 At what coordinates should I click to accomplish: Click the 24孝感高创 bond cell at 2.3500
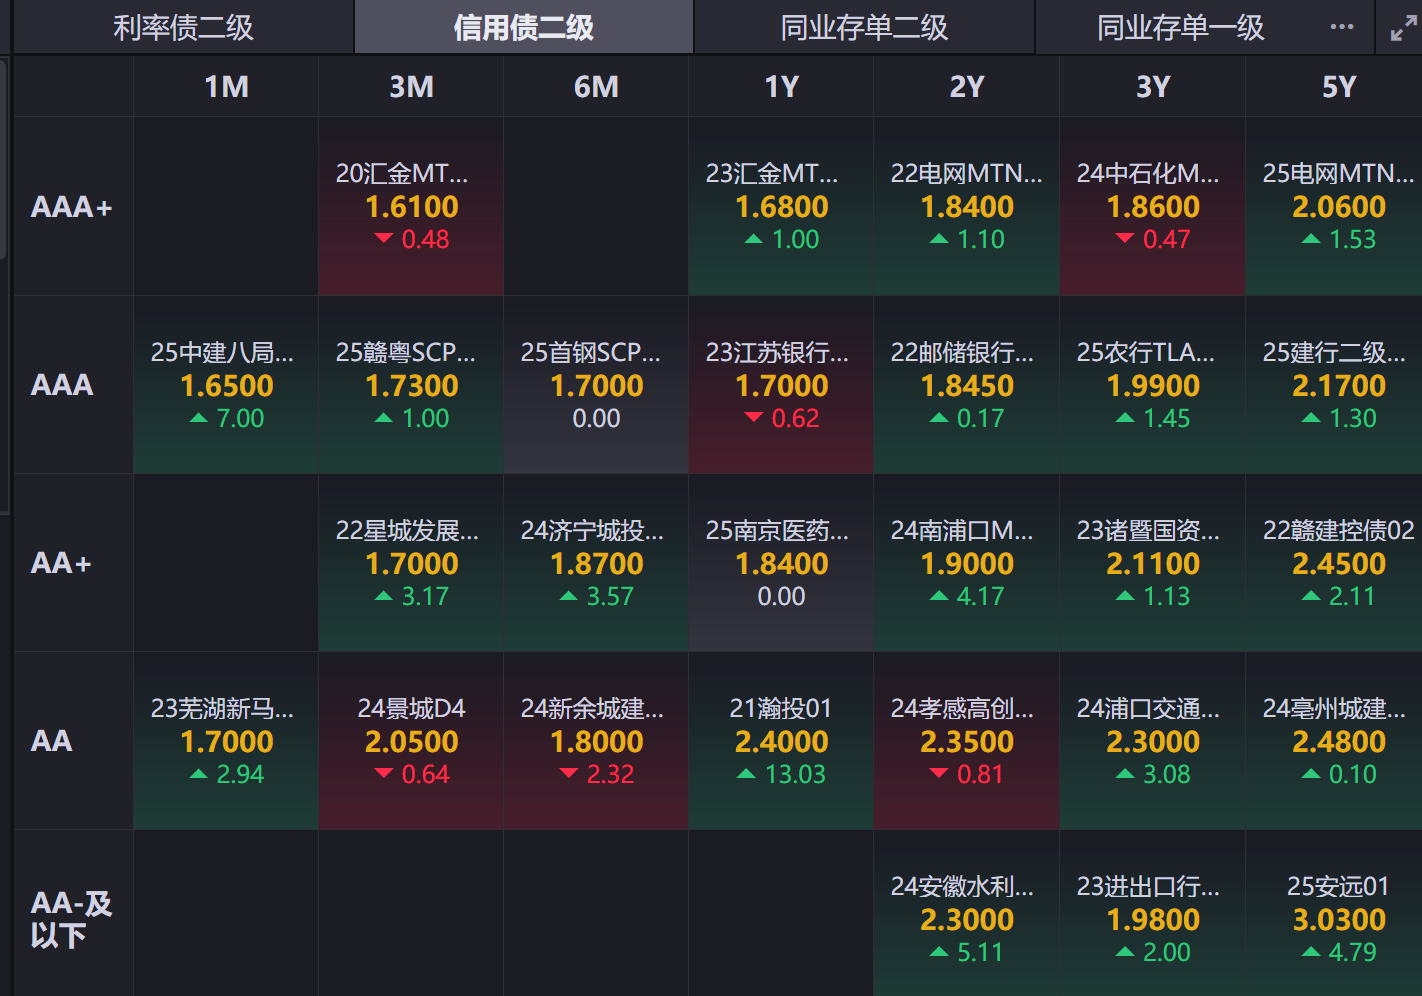pyautogui.click(x=966, y=741)
